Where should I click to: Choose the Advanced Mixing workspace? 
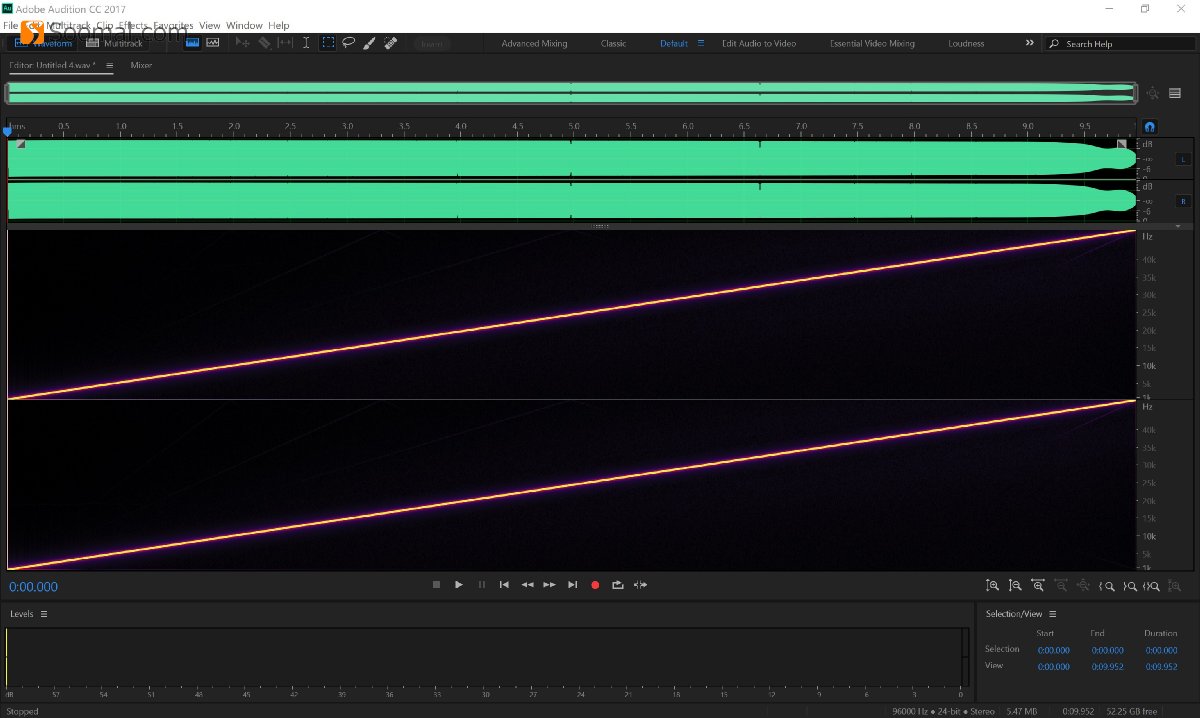[x=534, y=43]
